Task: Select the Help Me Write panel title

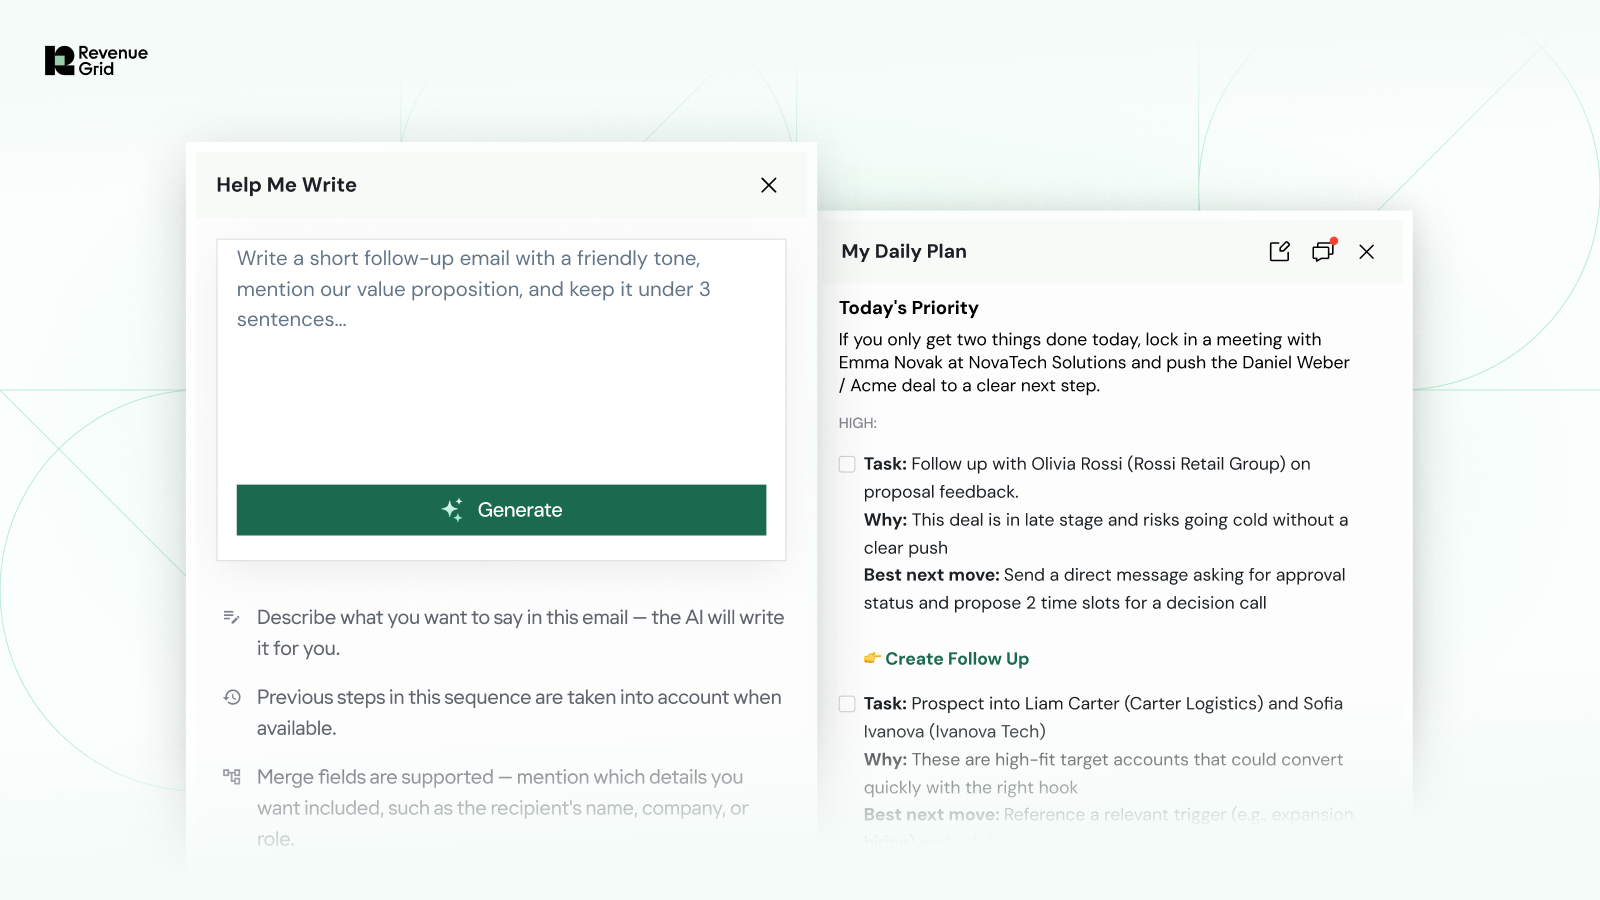Action: (x=286, y=185)
